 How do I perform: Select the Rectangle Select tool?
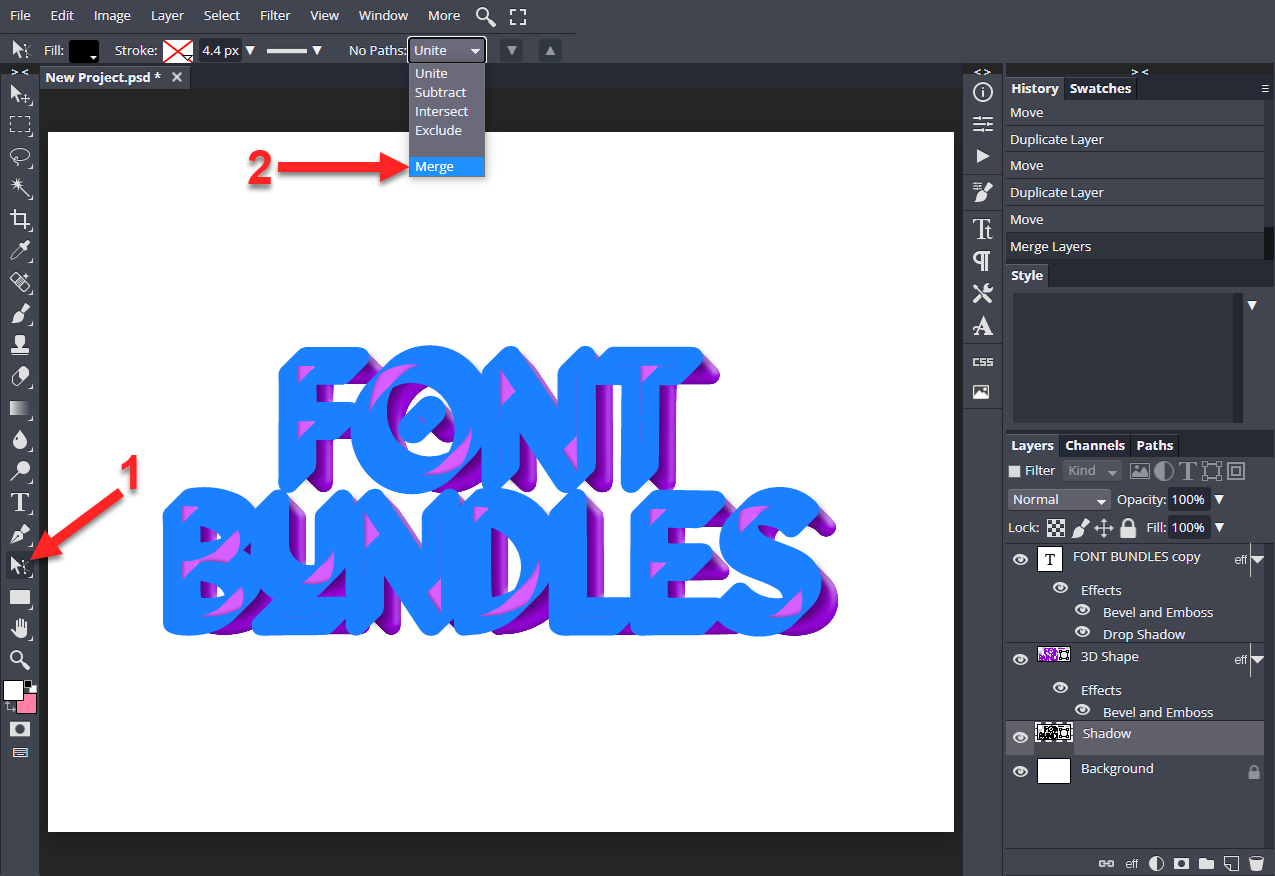pyautogui.click(x=19, y=125)
